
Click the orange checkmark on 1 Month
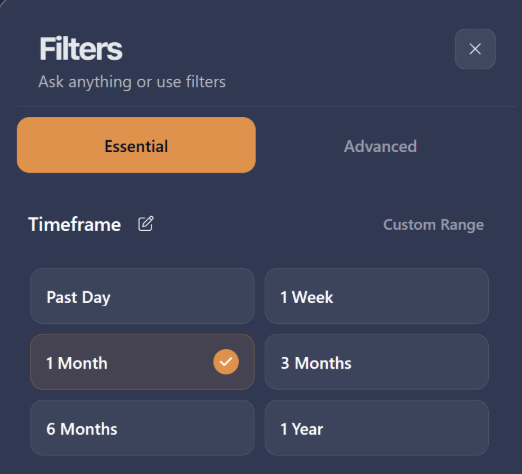pos(226,362)
